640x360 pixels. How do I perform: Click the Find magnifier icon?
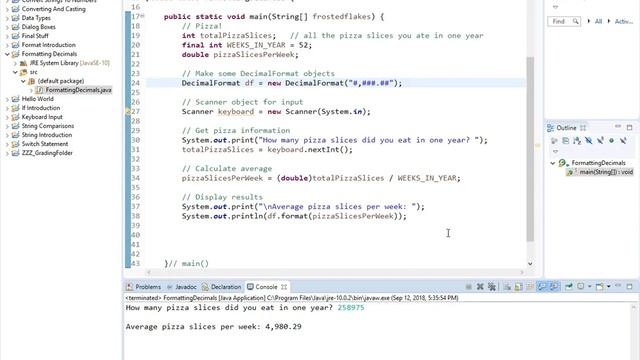pos(575,21)
